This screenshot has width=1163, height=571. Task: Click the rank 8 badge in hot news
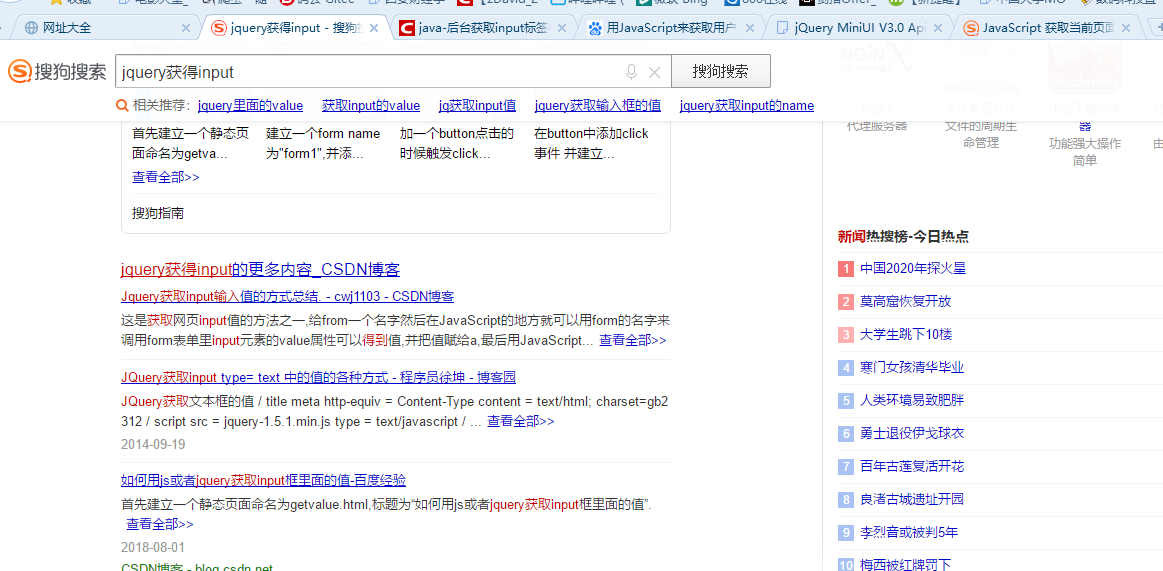[846, 499]
